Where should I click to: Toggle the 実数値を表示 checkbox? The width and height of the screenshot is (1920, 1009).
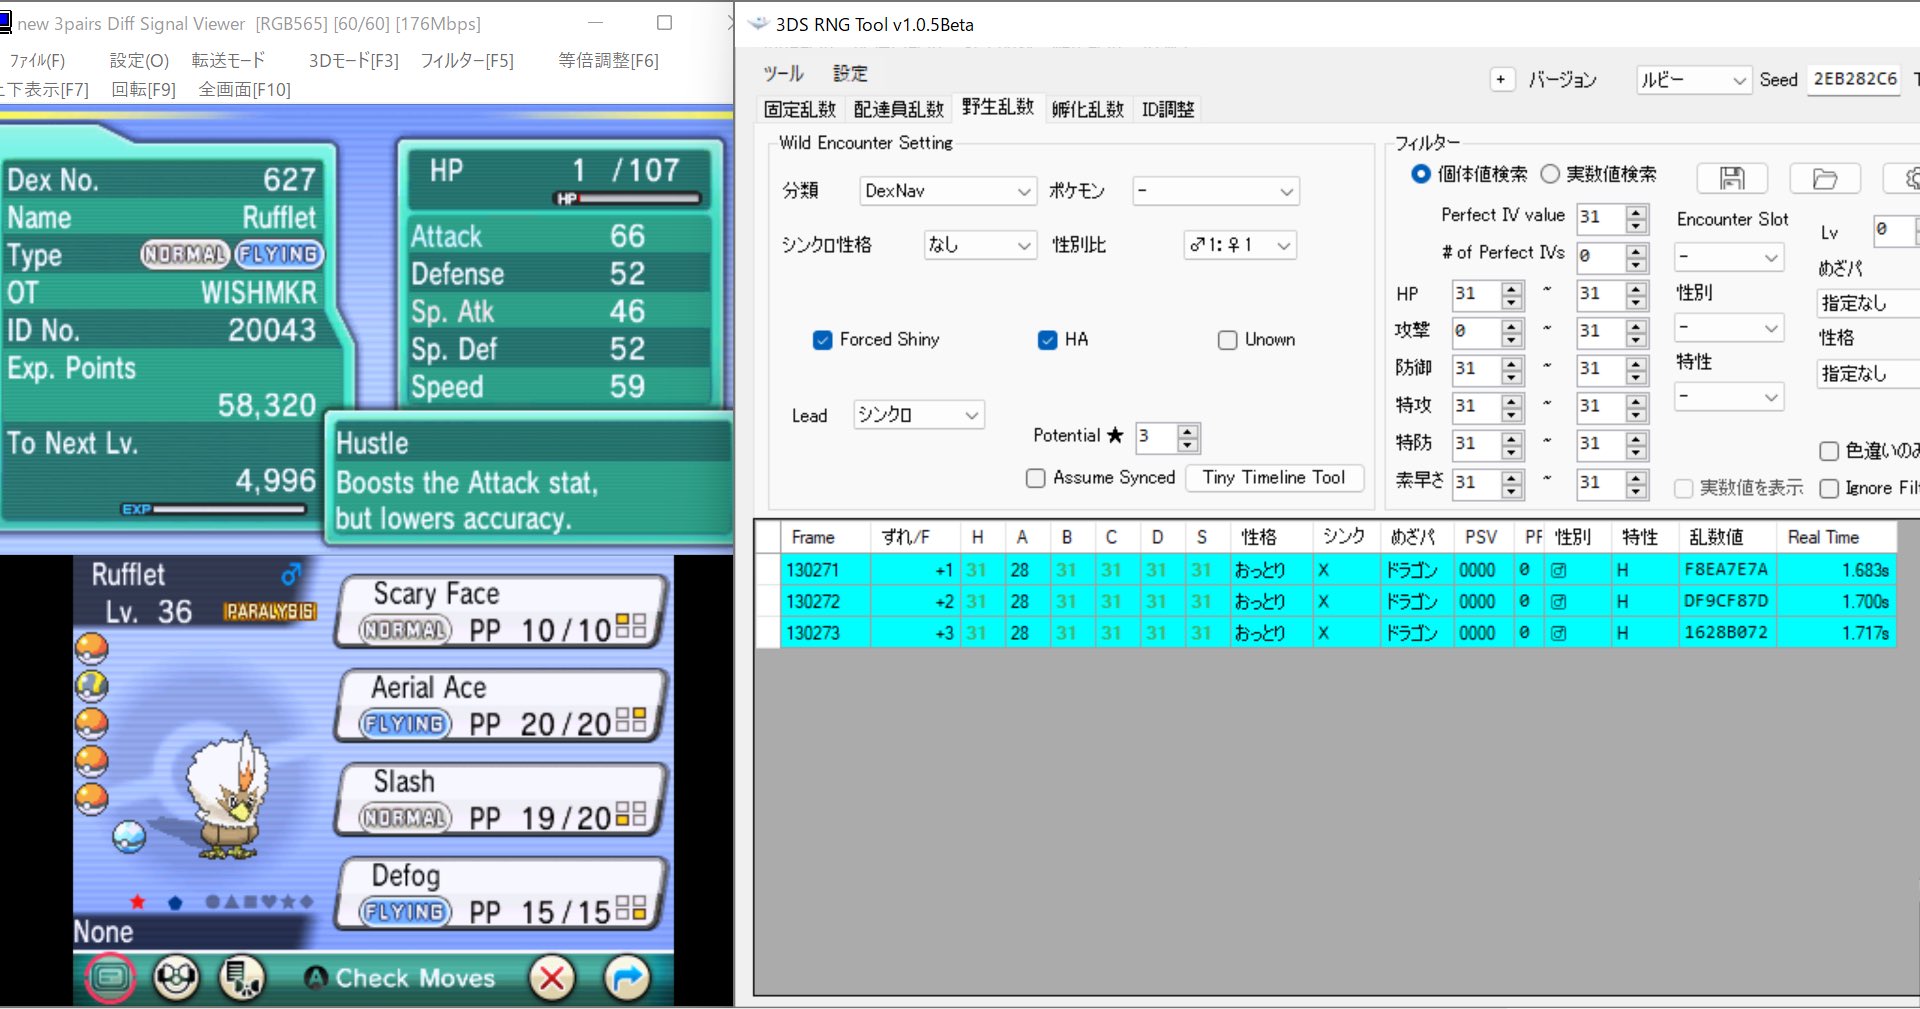click(1684, 488)
